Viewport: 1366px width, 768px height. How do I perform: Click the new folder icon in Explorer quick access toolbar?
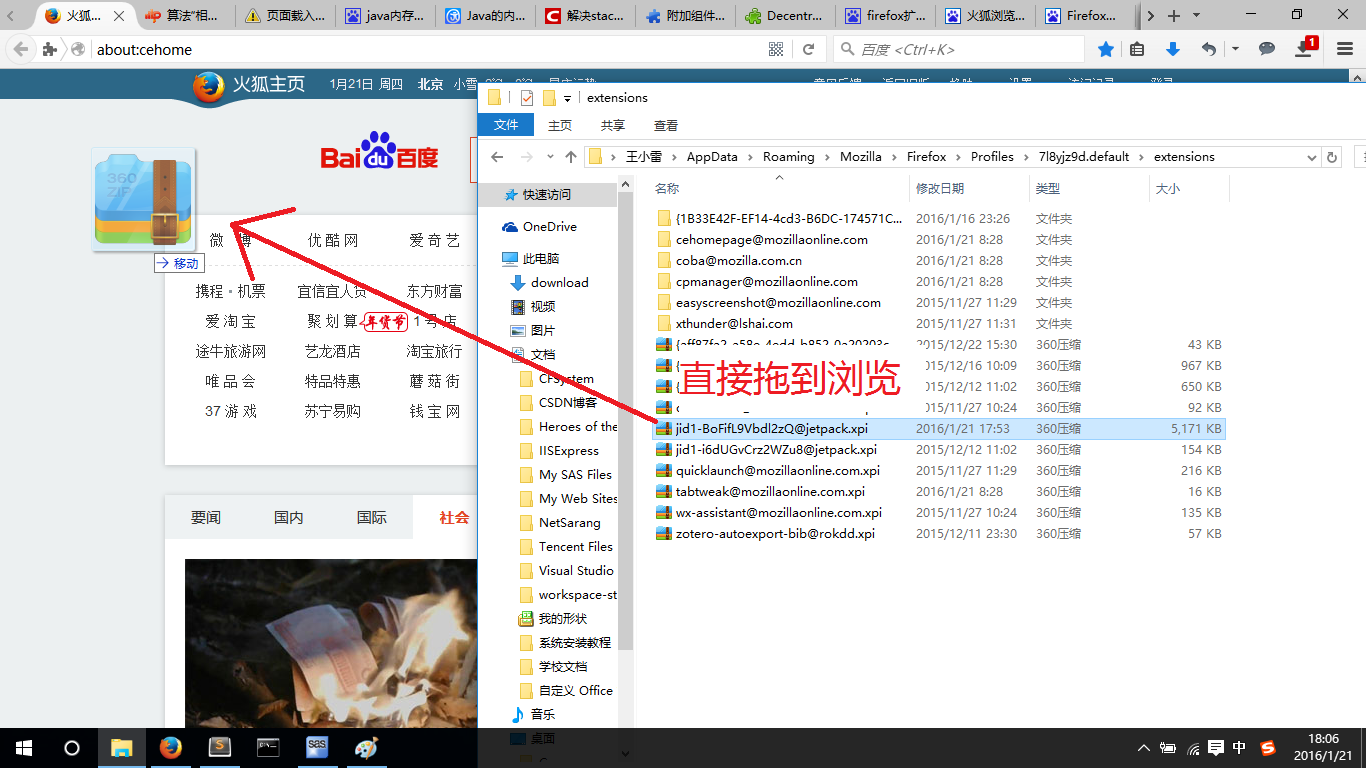coord(549,97)
